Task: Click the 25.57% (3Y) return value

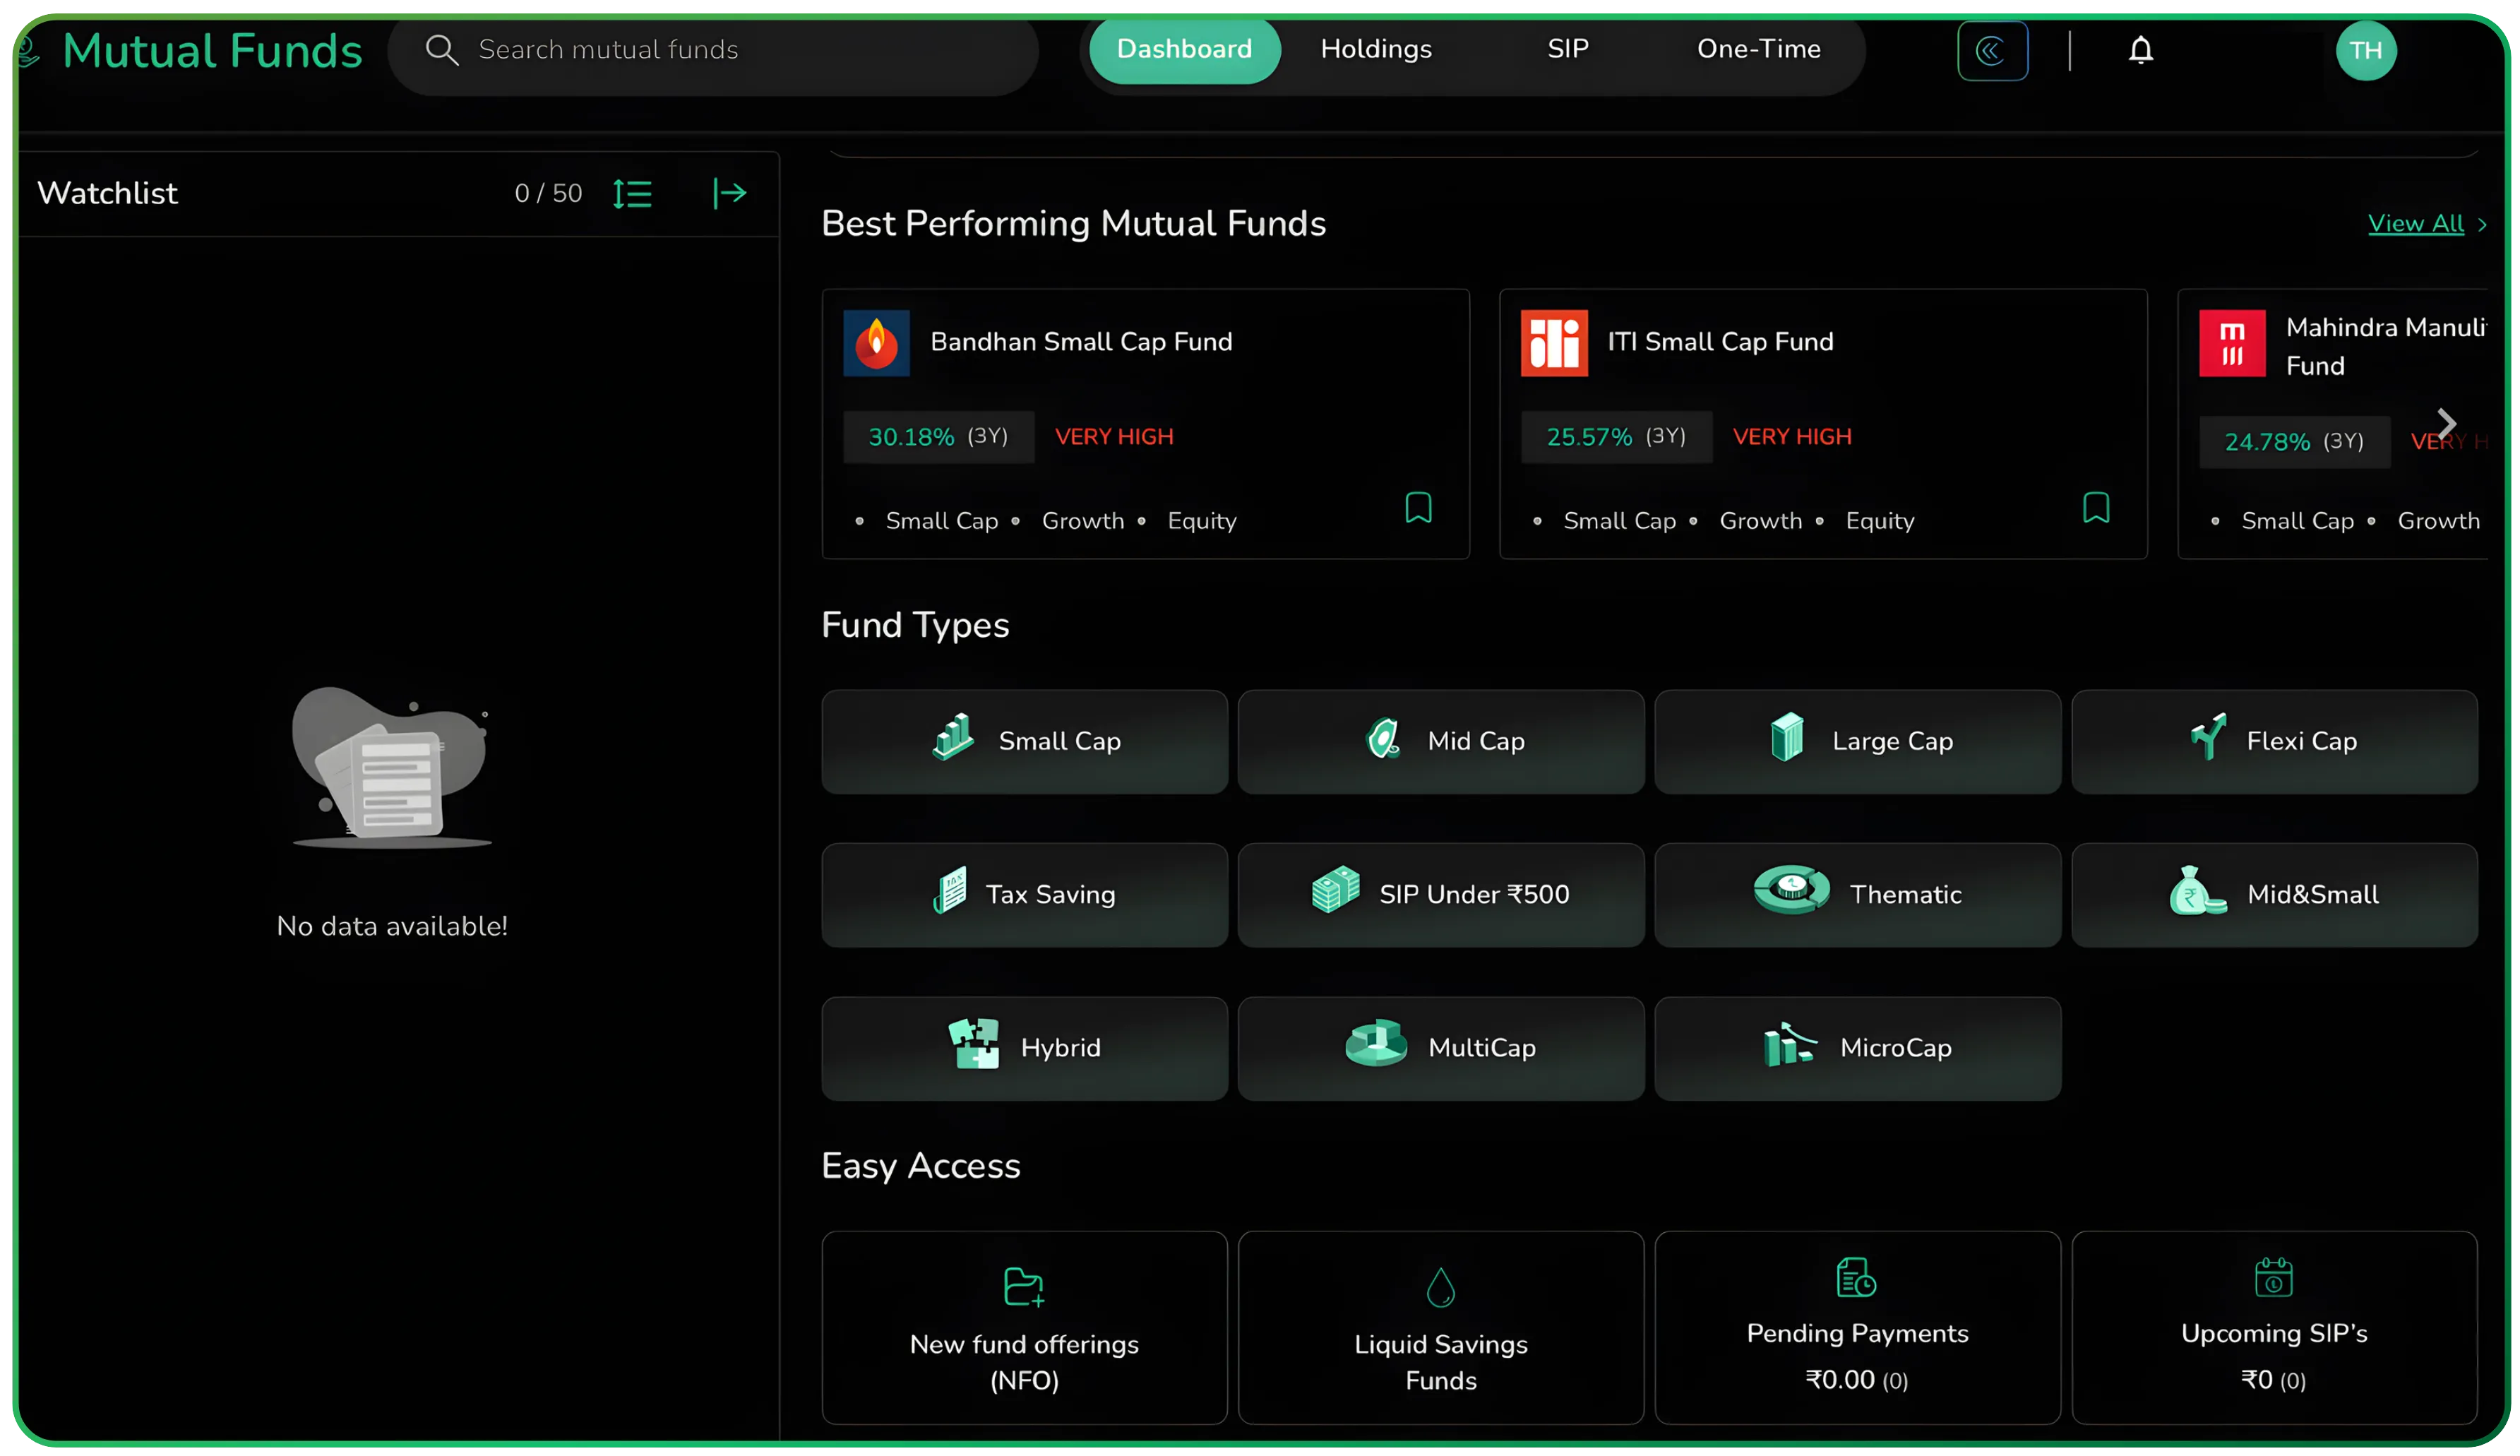Action: 1616,437
